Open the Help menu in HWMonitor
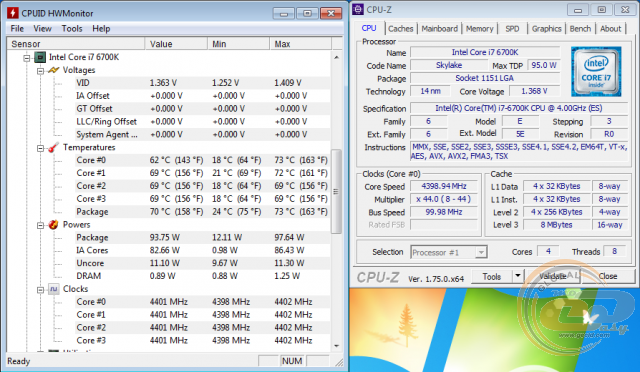The width and height of the screenshot is (640, 372). [101, 29]
